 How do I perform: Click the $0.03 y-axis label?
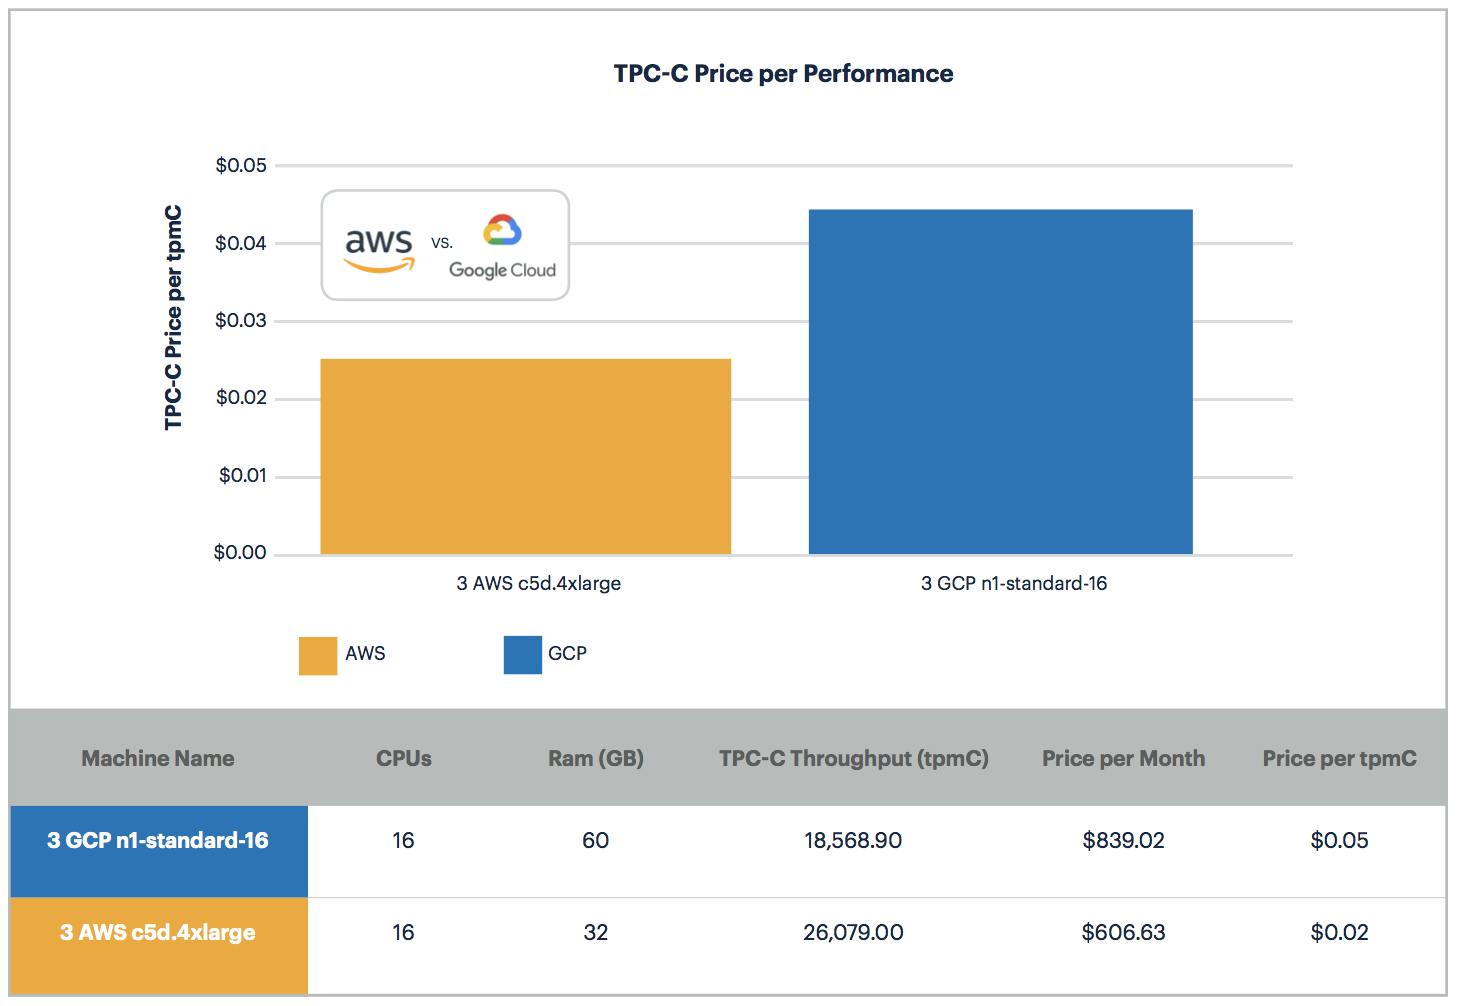[241, 321]
